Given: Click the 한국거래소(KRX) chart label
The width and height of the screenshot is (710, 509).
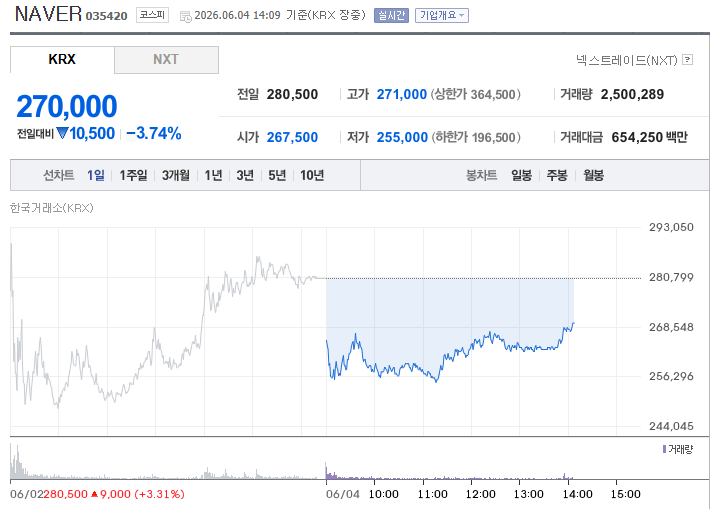Looking at the screenshot, I should coord(52,208).
